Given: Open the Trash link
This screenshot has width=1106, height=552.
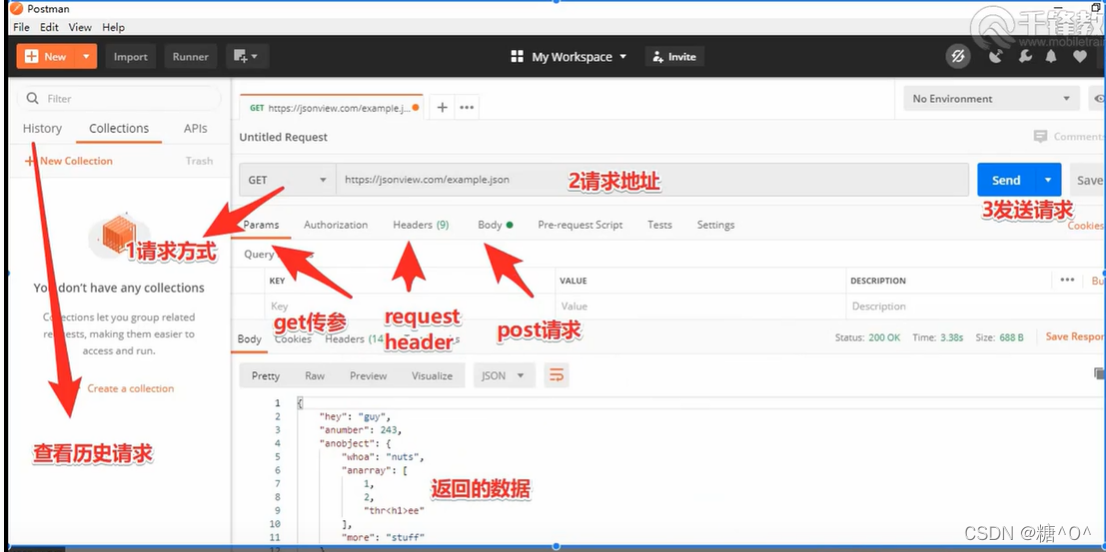Looking at the screenshot, I should coord(199,161).
